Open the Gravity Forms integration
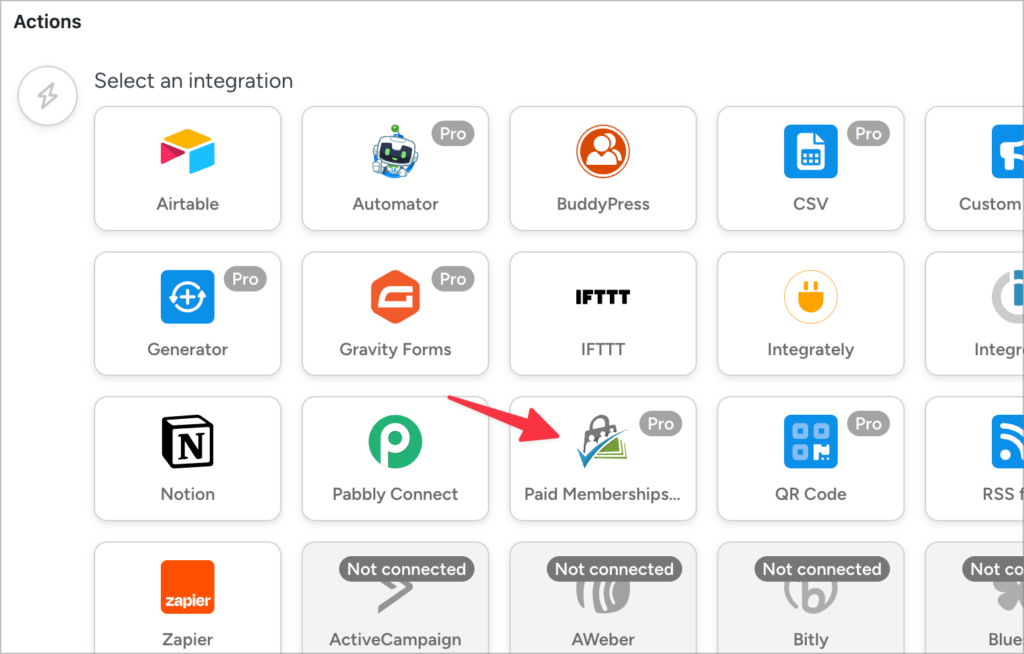 [395, 313]
